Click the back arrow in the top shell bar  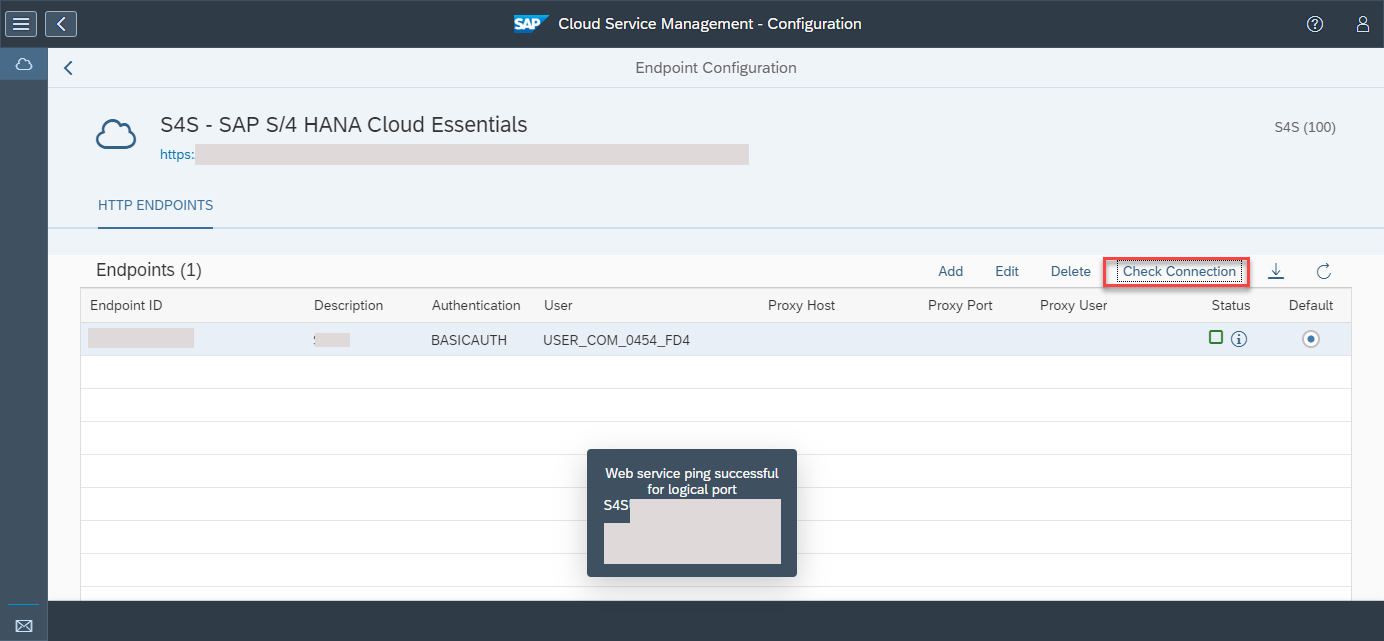pyautogui.click(x=61, y=23)
